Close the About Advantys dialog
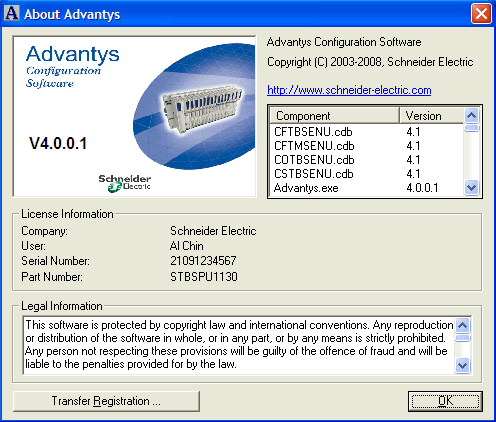The height and width of the screenshot is (422, 496). 481,14
